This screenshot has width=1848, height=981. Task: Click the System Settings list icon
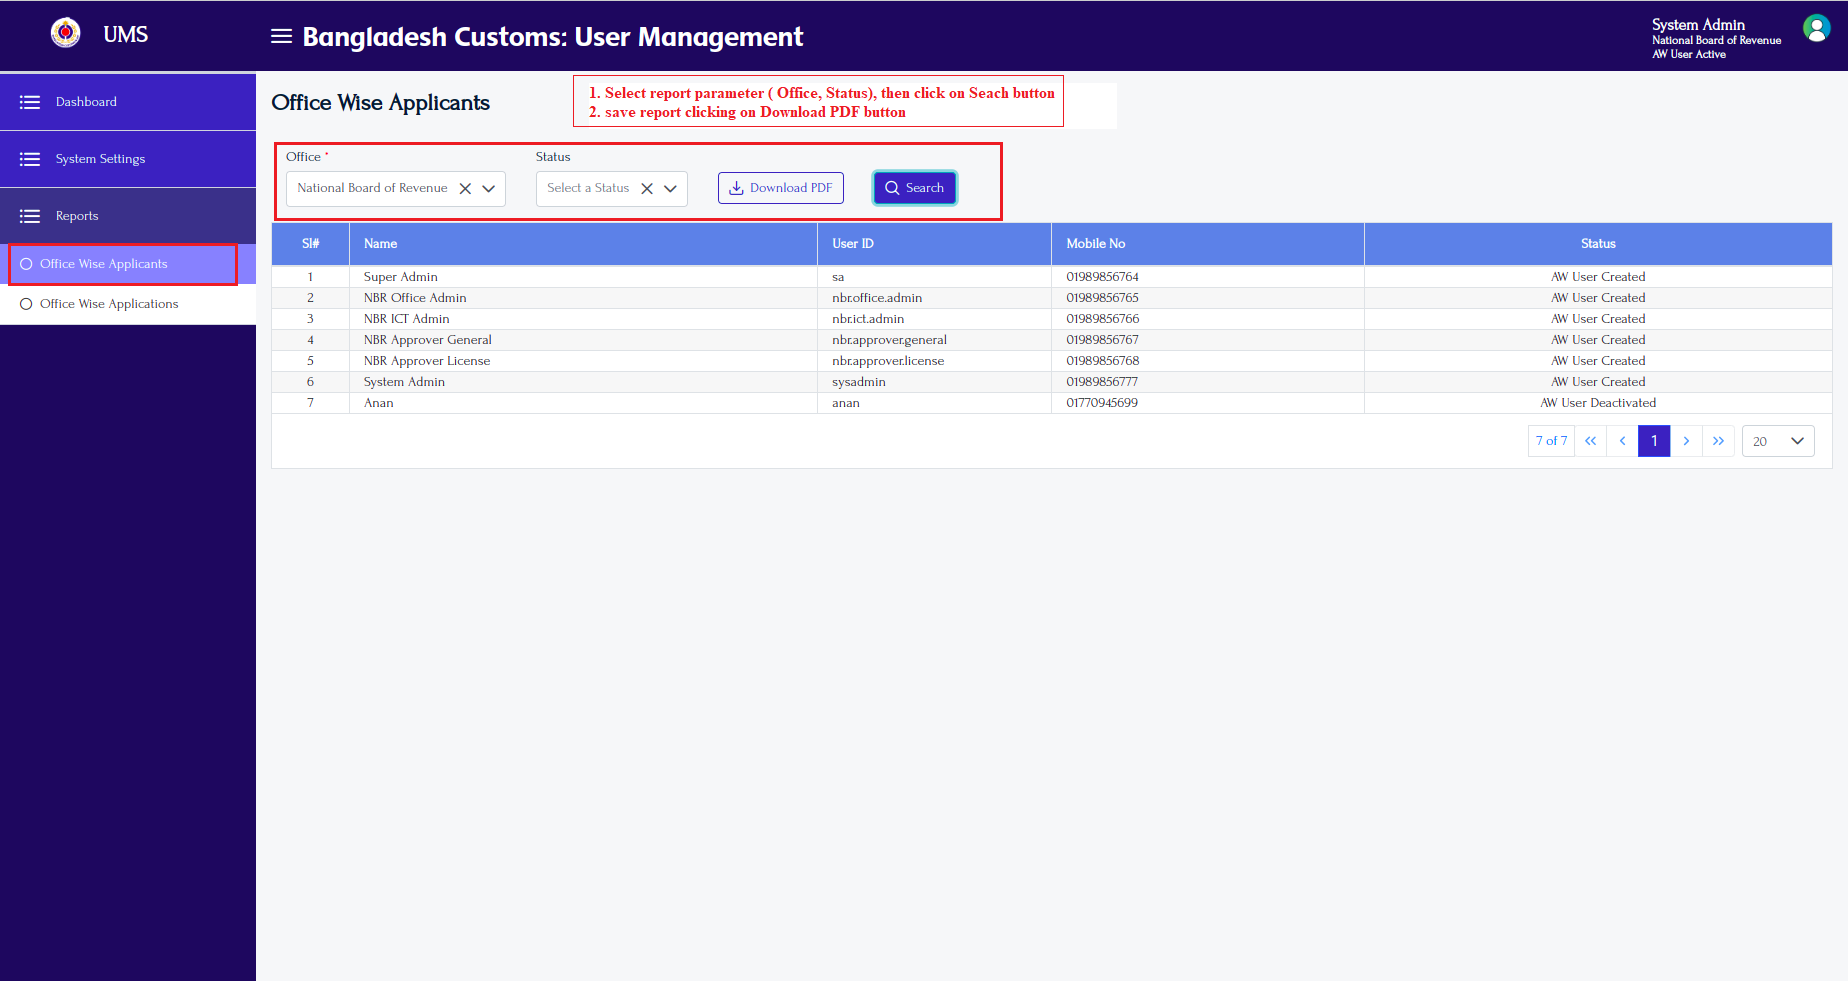tap(30, 159)
